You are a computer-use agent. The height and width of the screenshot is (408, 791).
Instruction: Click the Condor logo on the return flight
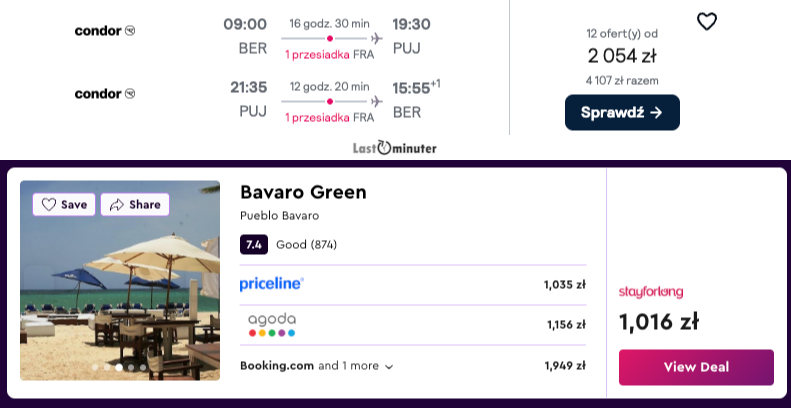pyautogui.click(x=105, y=94)
